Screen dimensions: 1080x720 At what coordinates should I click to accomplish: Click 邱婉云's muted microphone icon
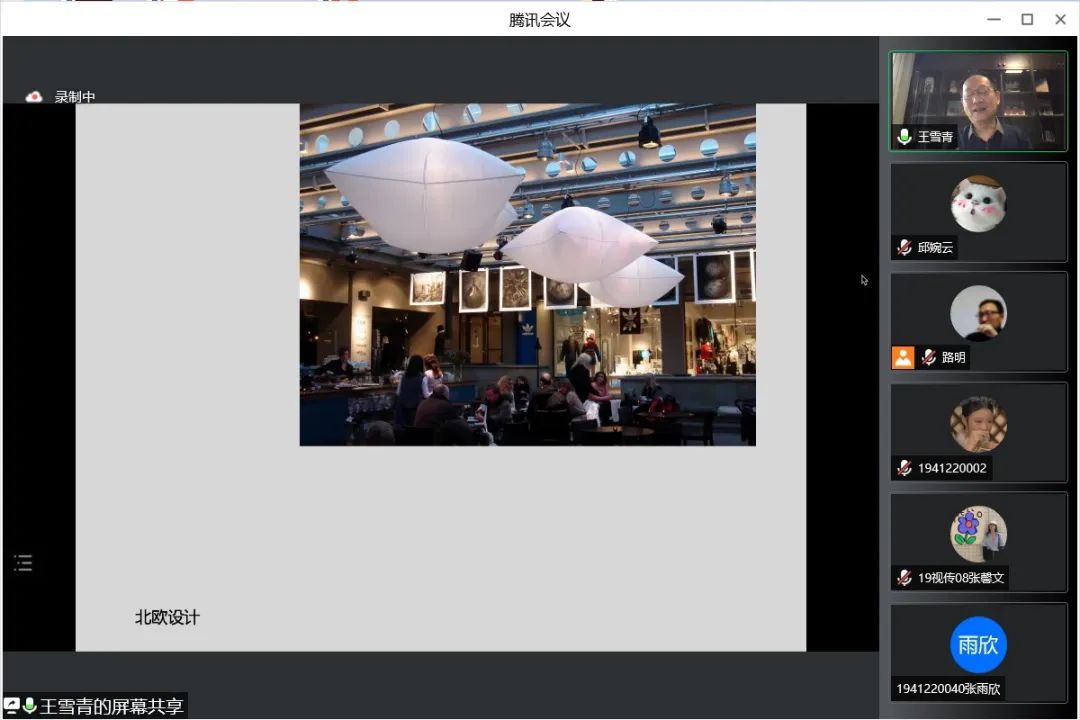click(904, 247)
